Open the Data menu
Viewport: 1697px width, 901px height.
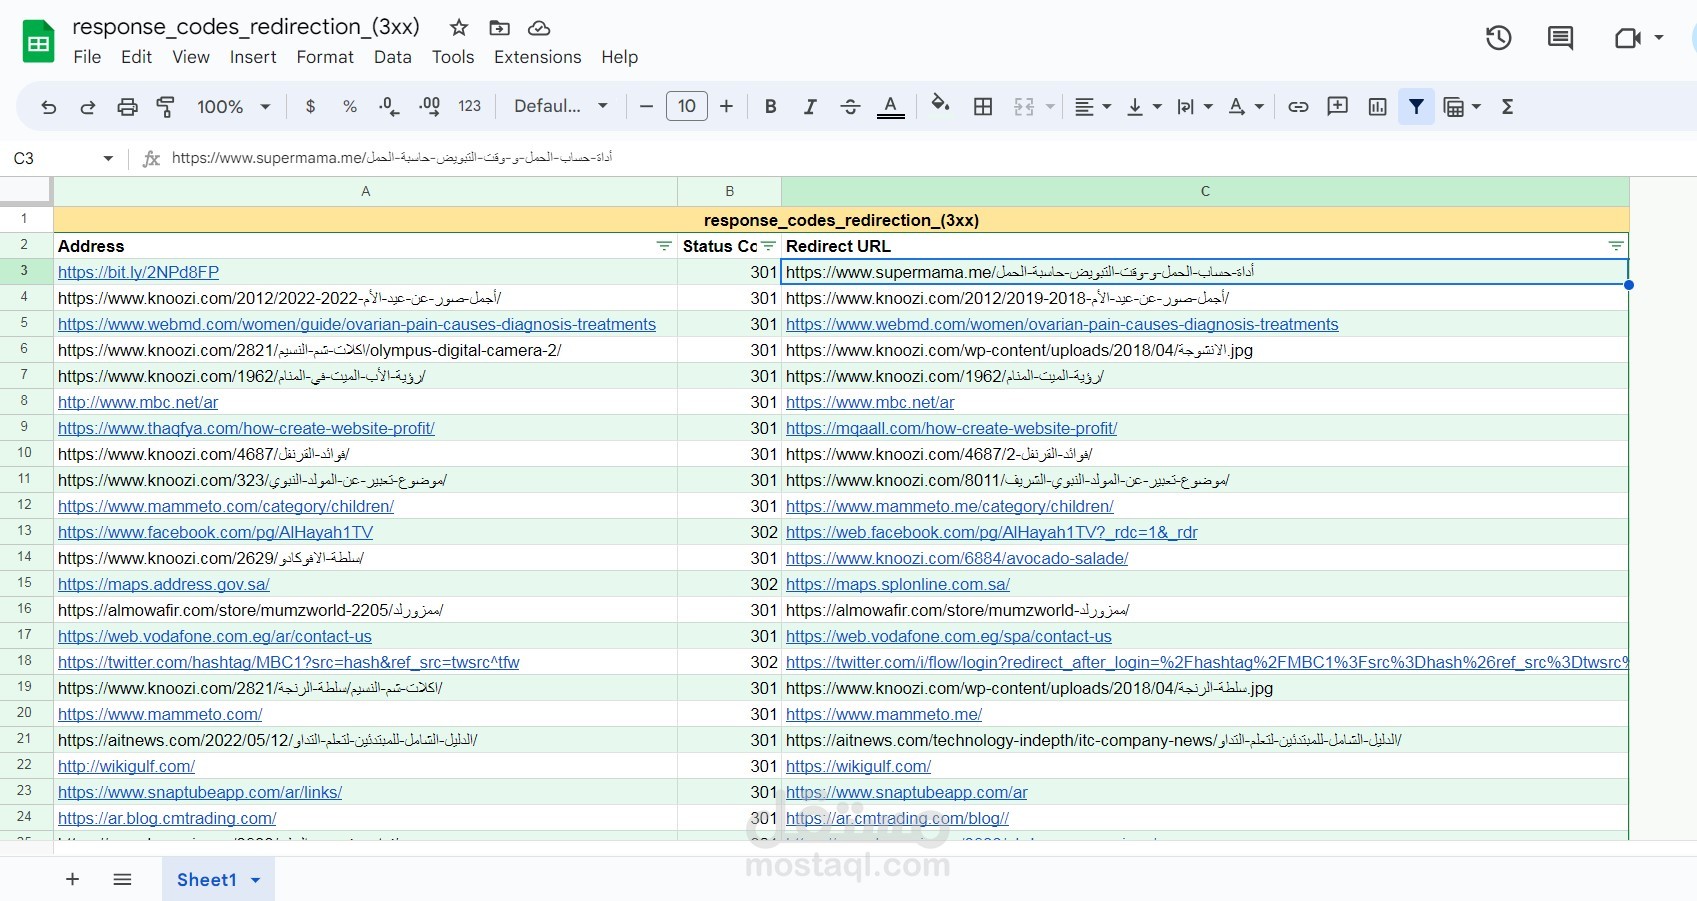(392, 57)
